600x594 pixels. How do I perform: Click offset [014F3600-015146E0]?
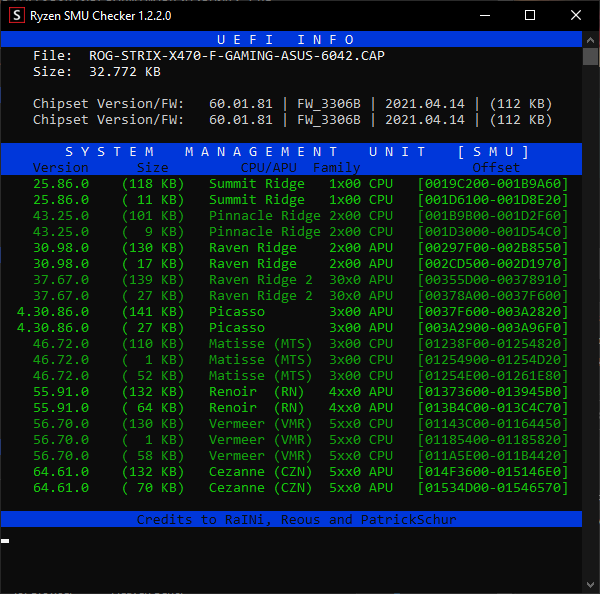(x=493, y=472)
